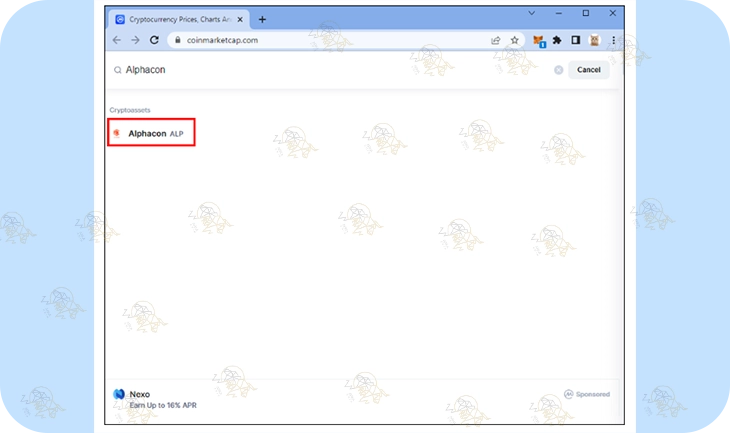Screen dimensions: 730x433
Task: Click the Alphacon coin logo icon
Action: coord(117,133)
